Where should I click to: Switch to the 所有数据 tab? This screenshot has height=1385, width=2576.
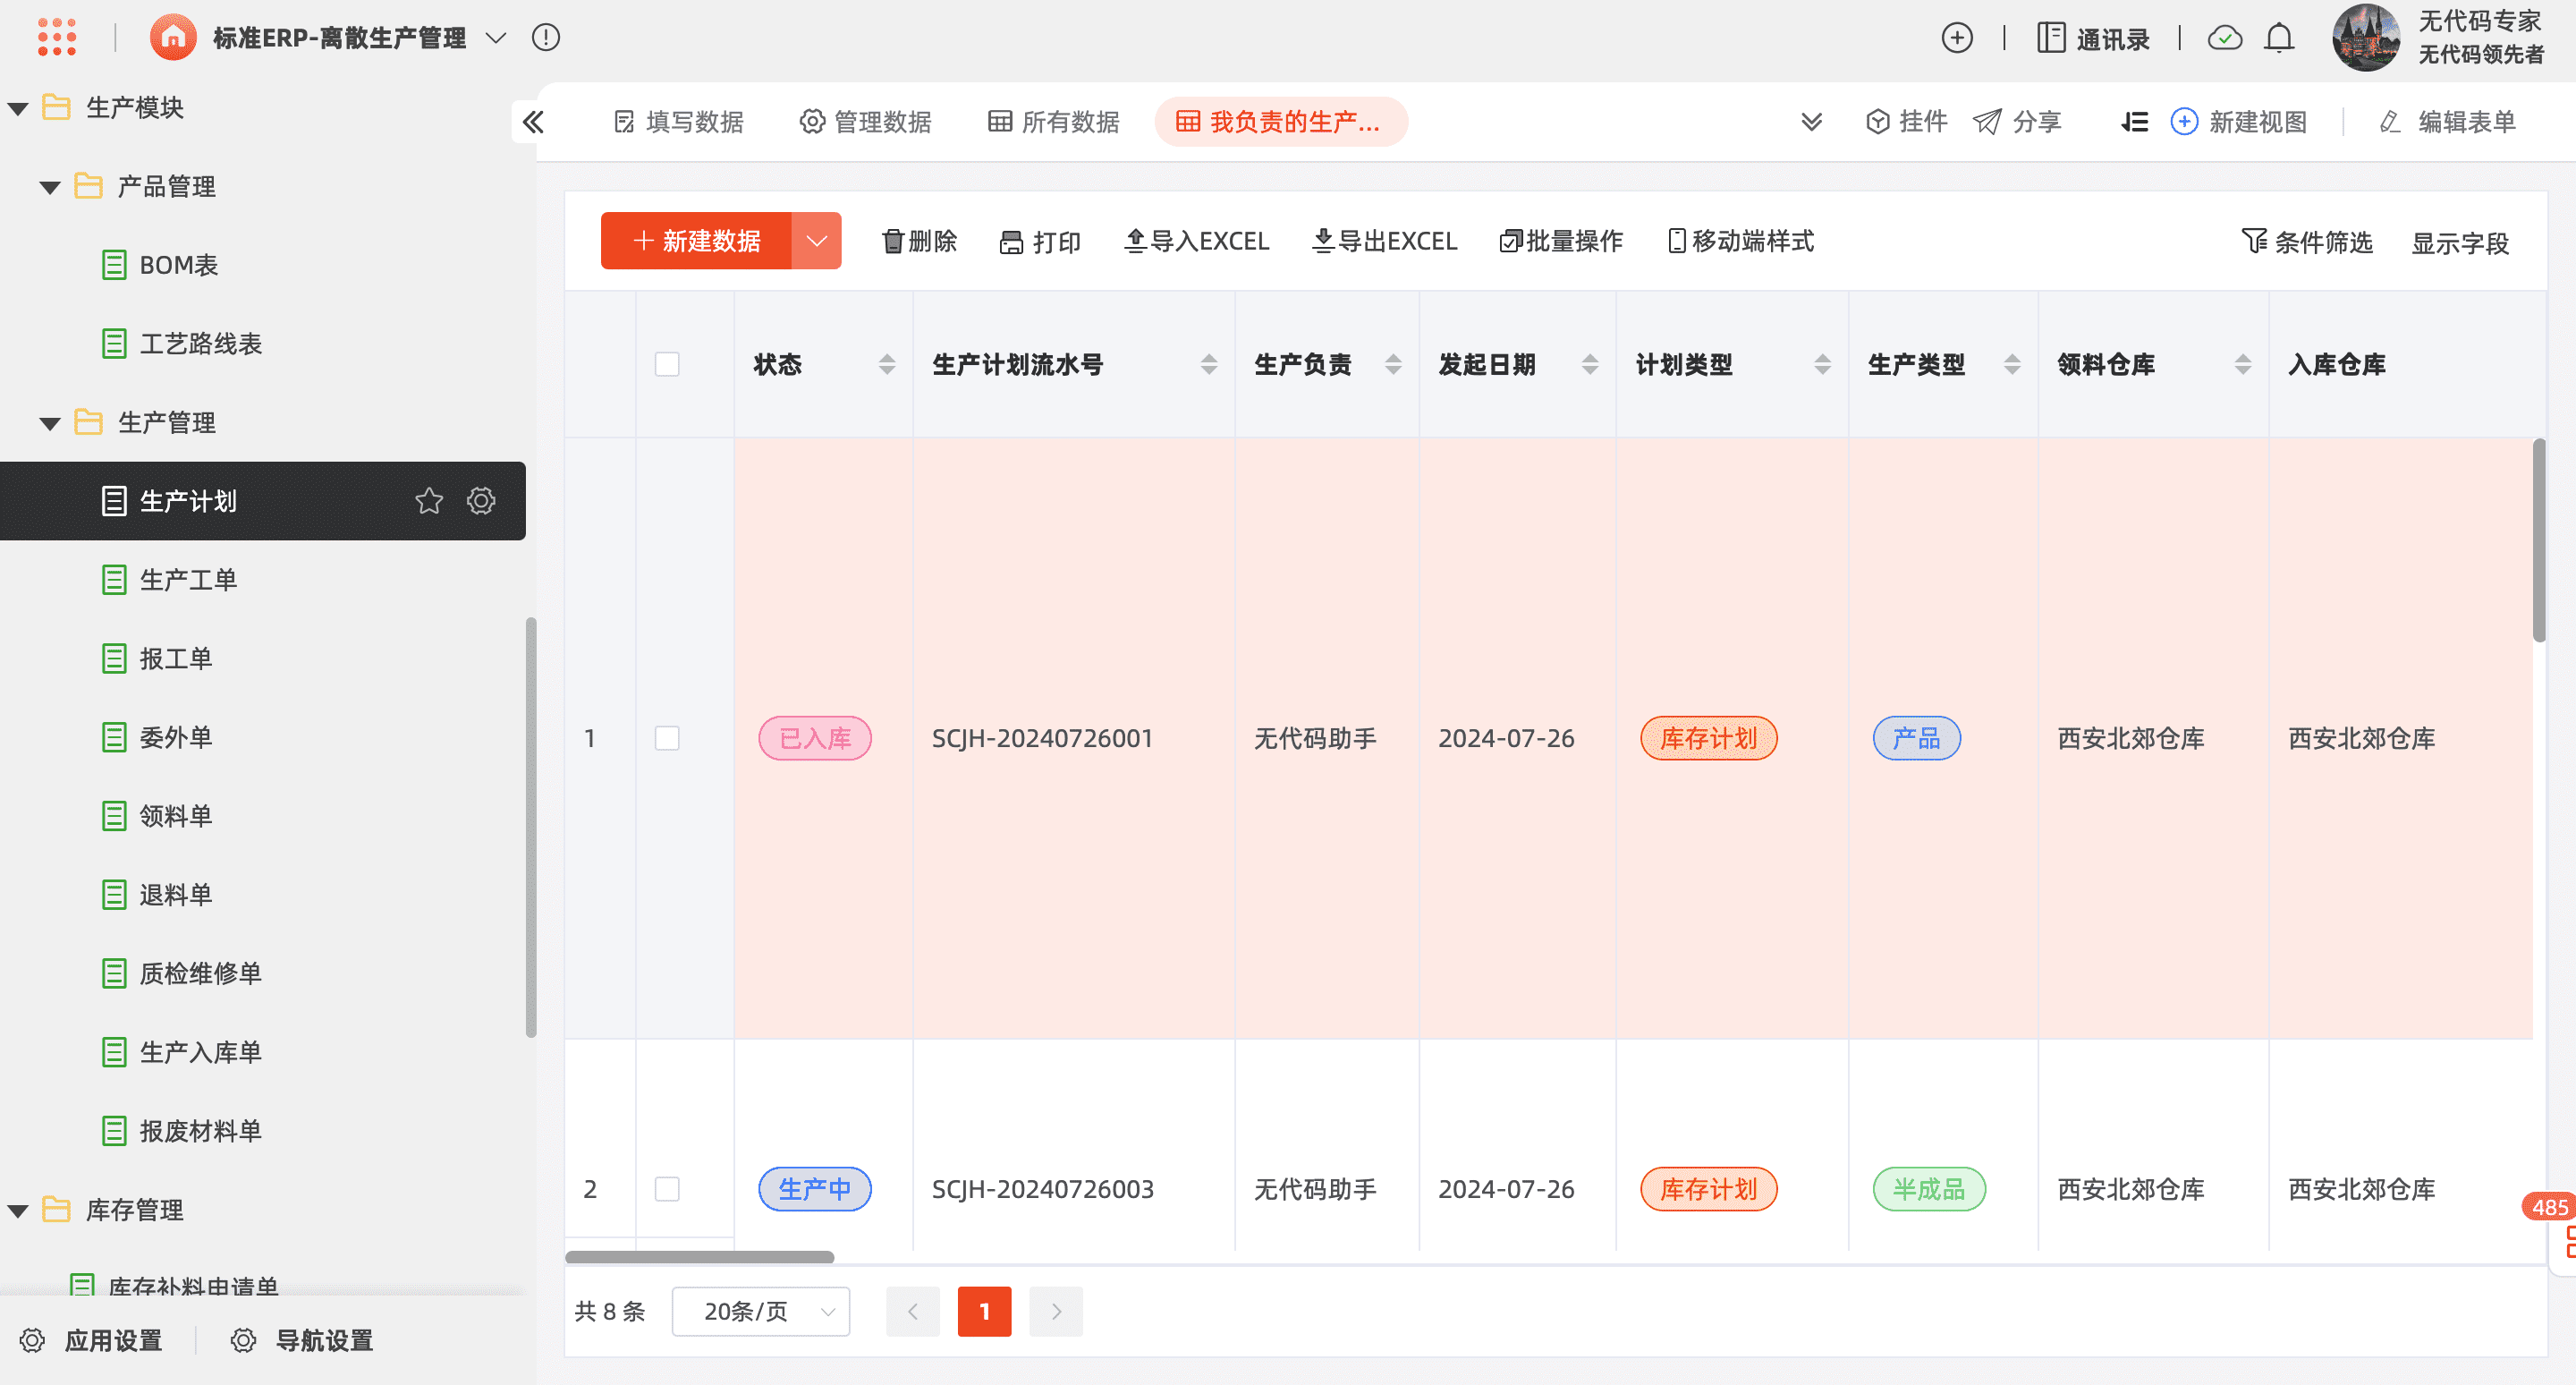(x=1053, y=122)
